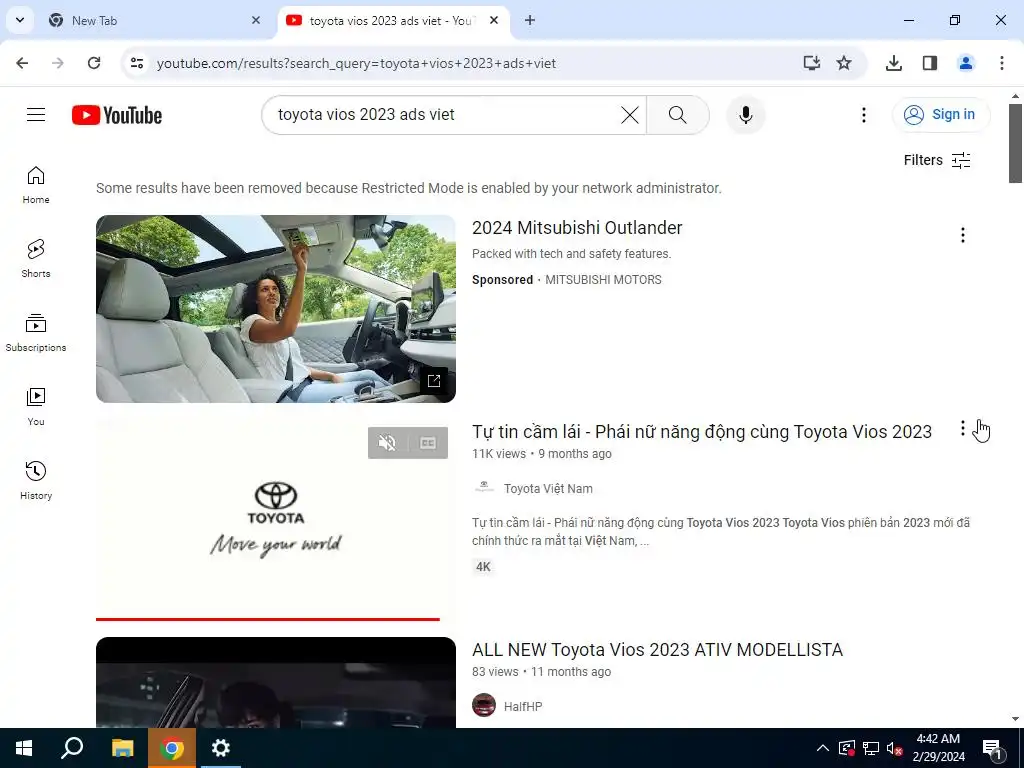The image size is (1024, 768).
Task: Bookmark this page with the star
Action: pos(844,63)
